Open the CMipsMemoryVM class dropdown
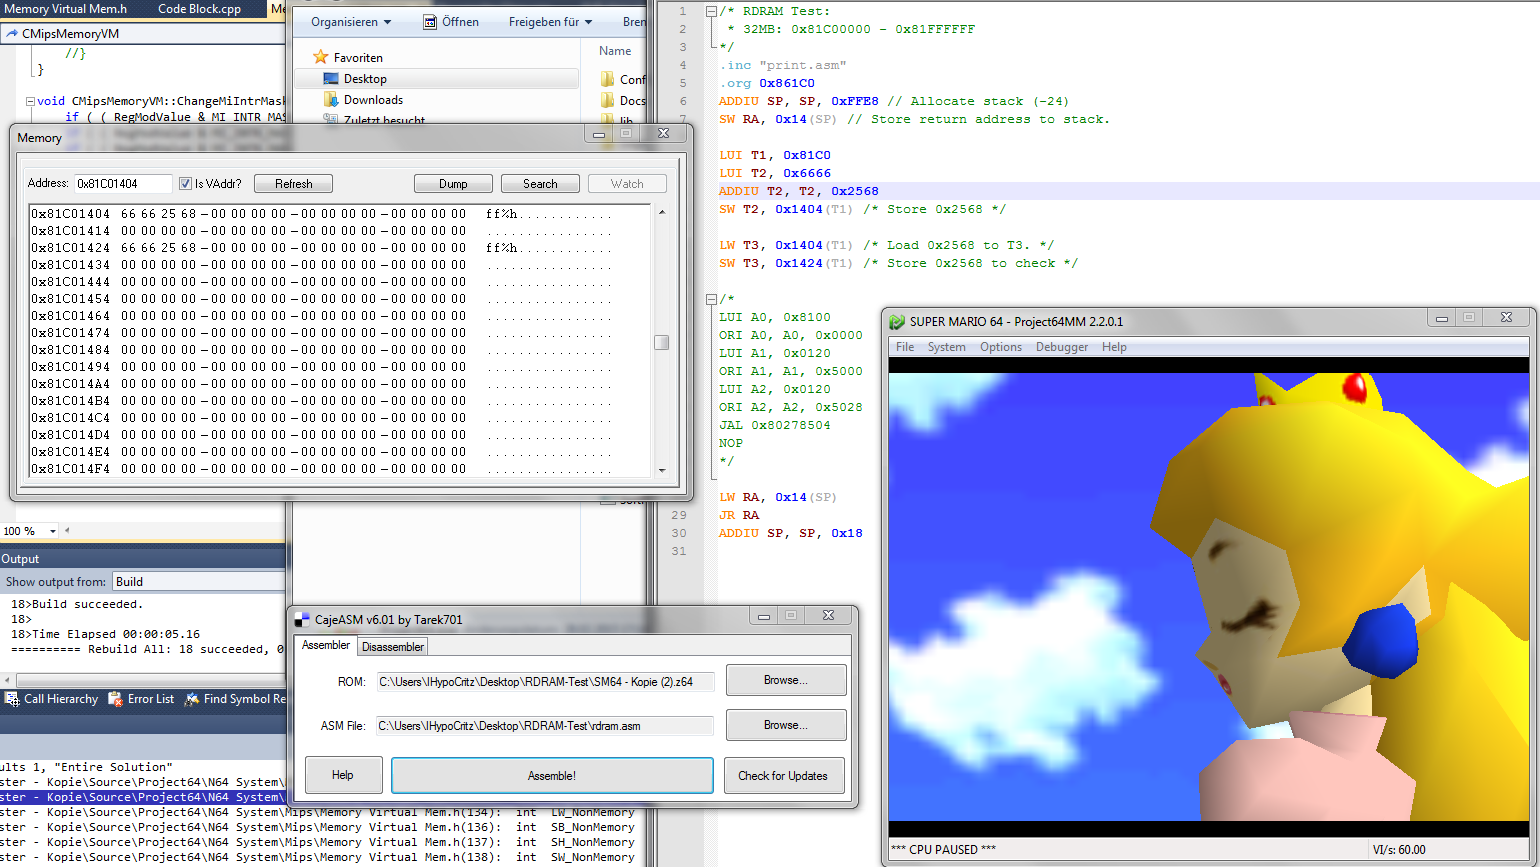Screen dimensions: 1540x867 tap(143, 33)
